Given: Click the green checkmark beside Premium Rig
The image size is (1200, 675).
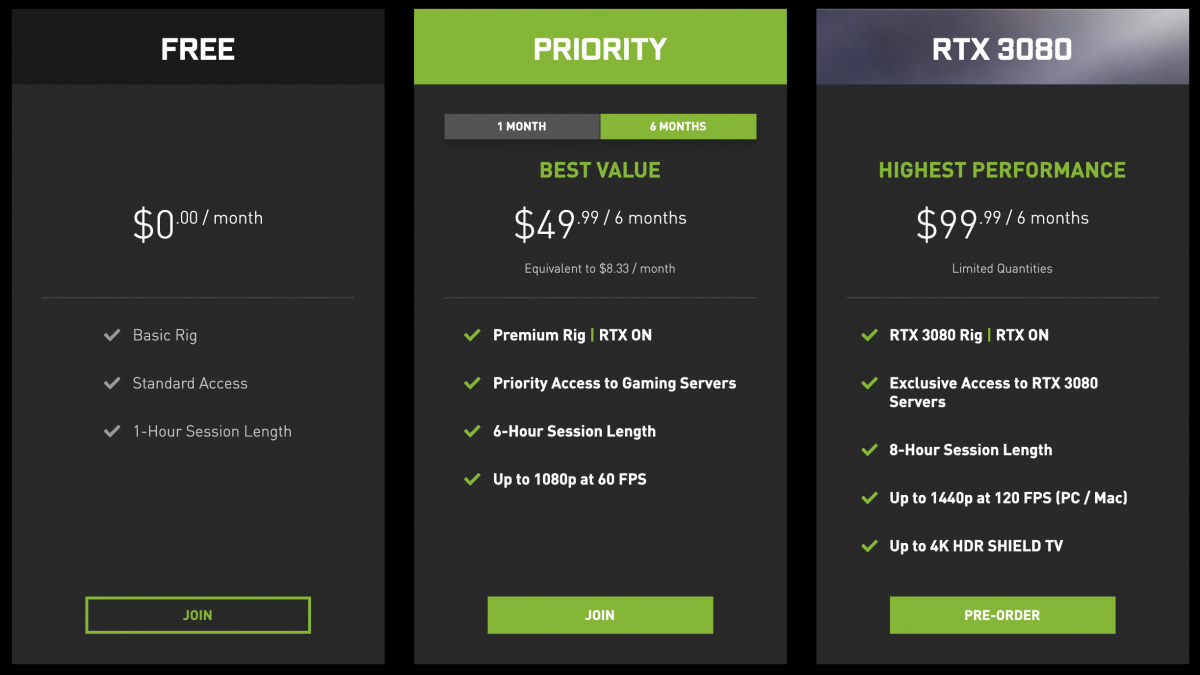Looking at the screenshot, I should click(x=472, y=335).
